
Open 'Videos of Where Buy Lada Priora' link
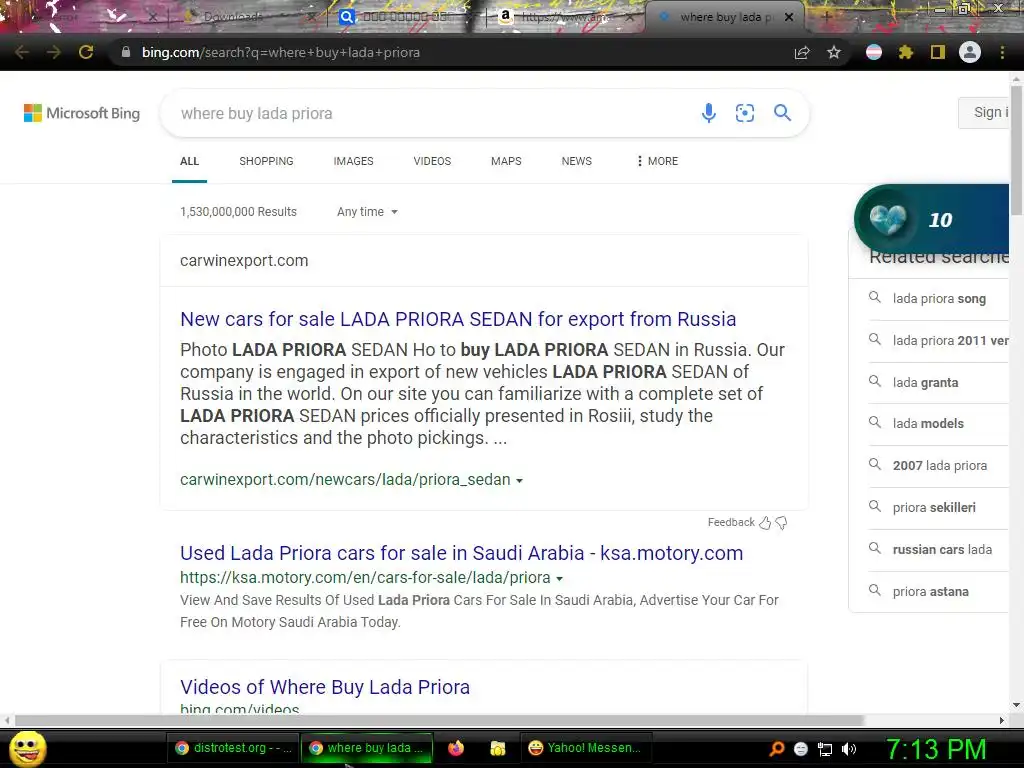coord(325,686)
